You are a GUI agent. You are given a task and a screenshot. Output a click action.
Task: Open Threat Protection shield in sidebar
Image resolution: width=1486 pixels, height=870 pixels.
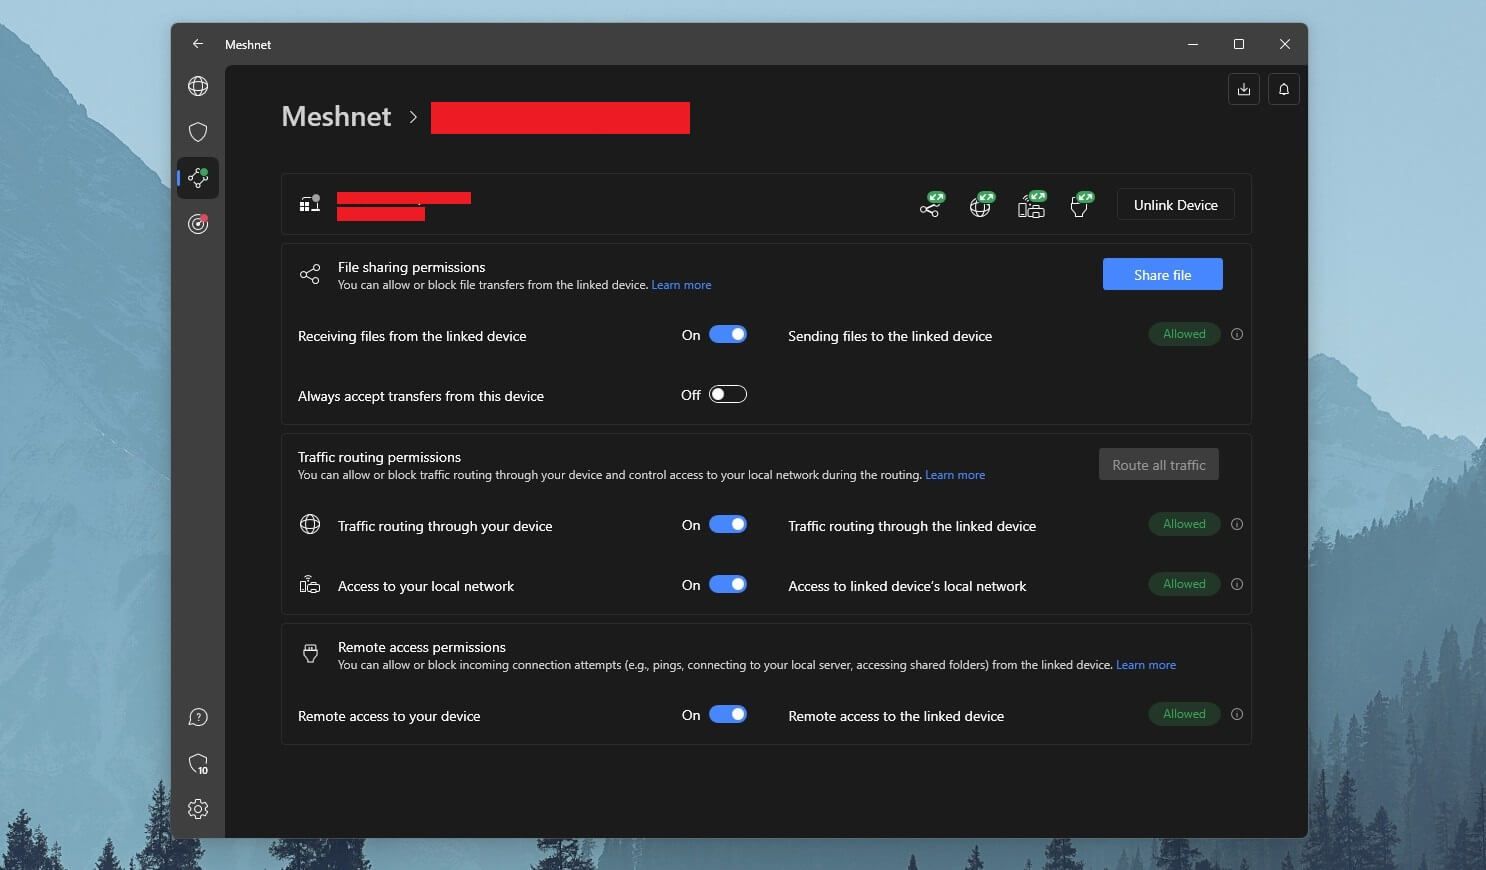[x=198, y=132]
